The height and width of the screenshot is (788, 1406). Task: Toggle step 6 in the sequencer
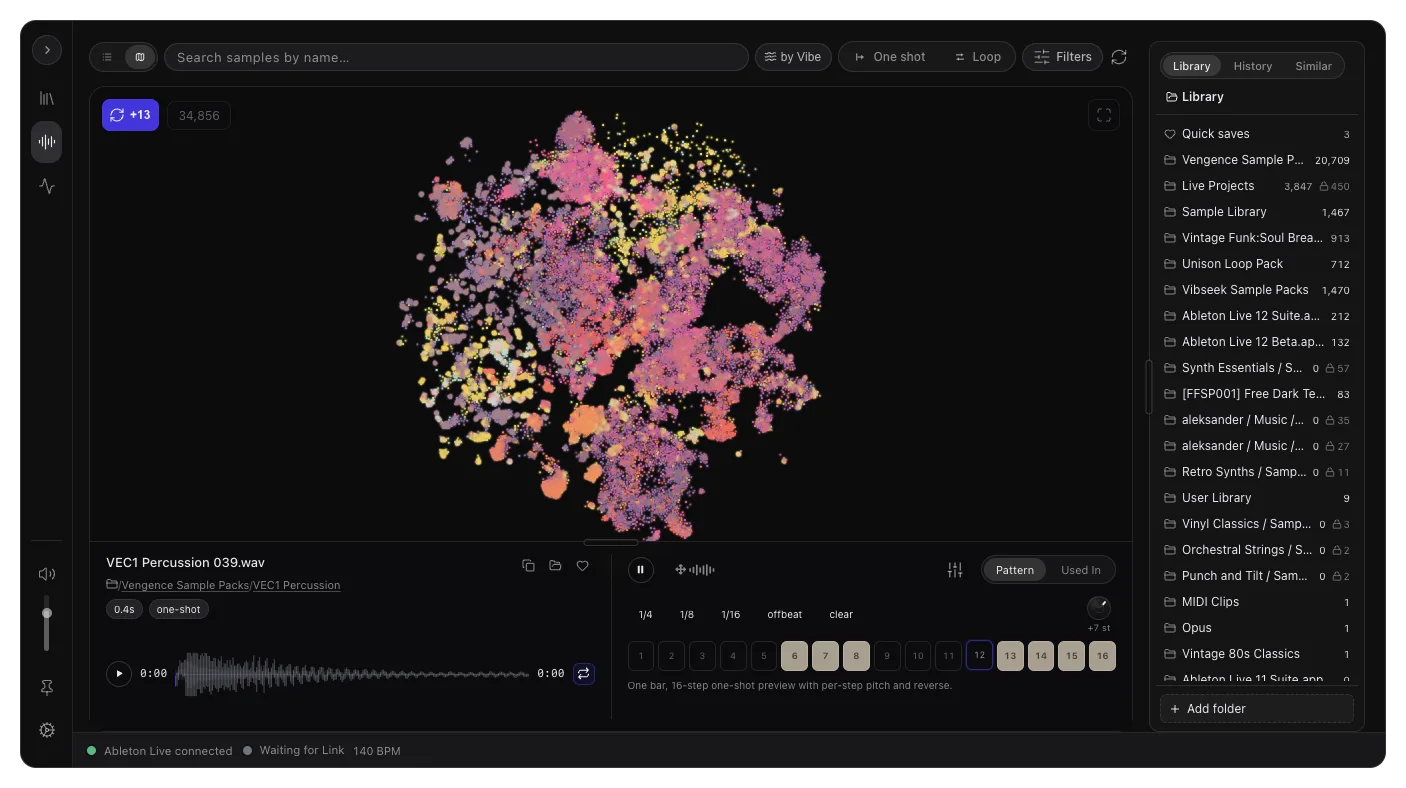795,656
